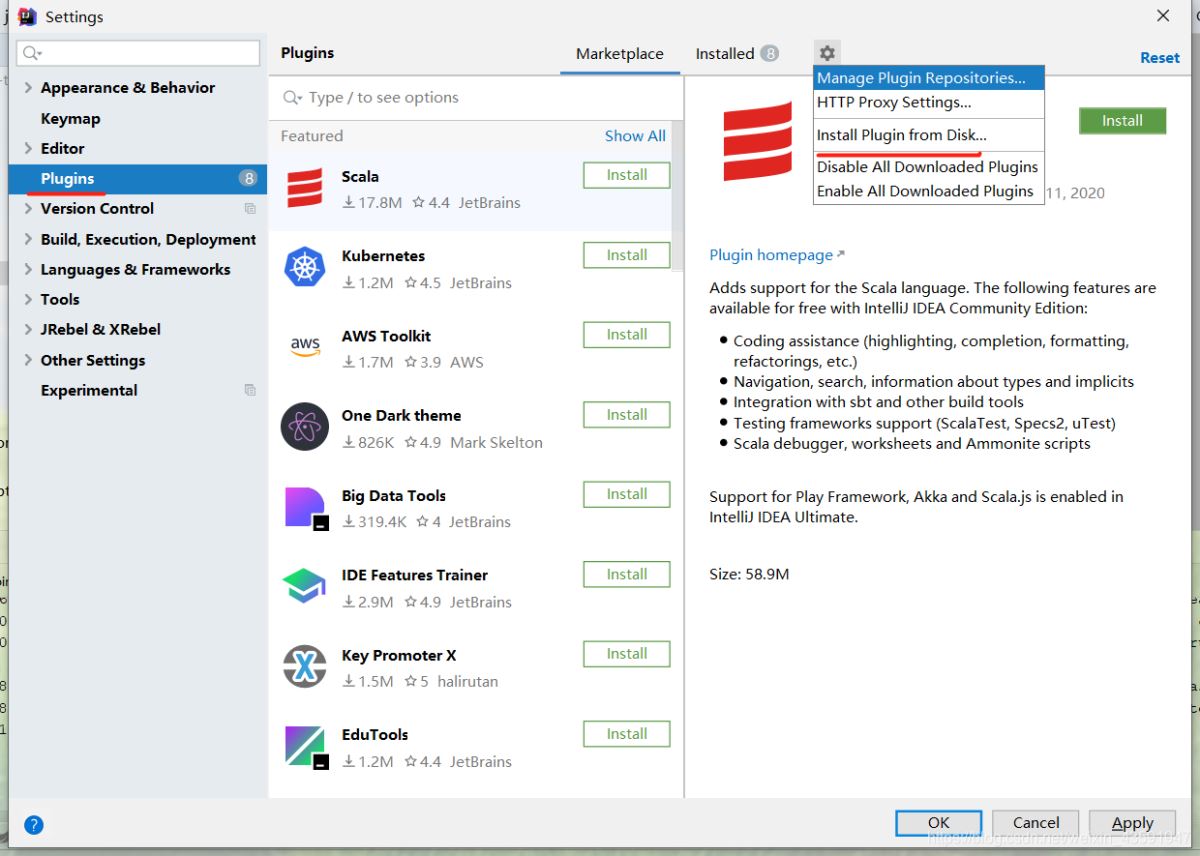Expand the Tools settings section
Image resolution: width=1200 pixels, height=856 pixels.
pyautogui.click(x=28, y=299)
